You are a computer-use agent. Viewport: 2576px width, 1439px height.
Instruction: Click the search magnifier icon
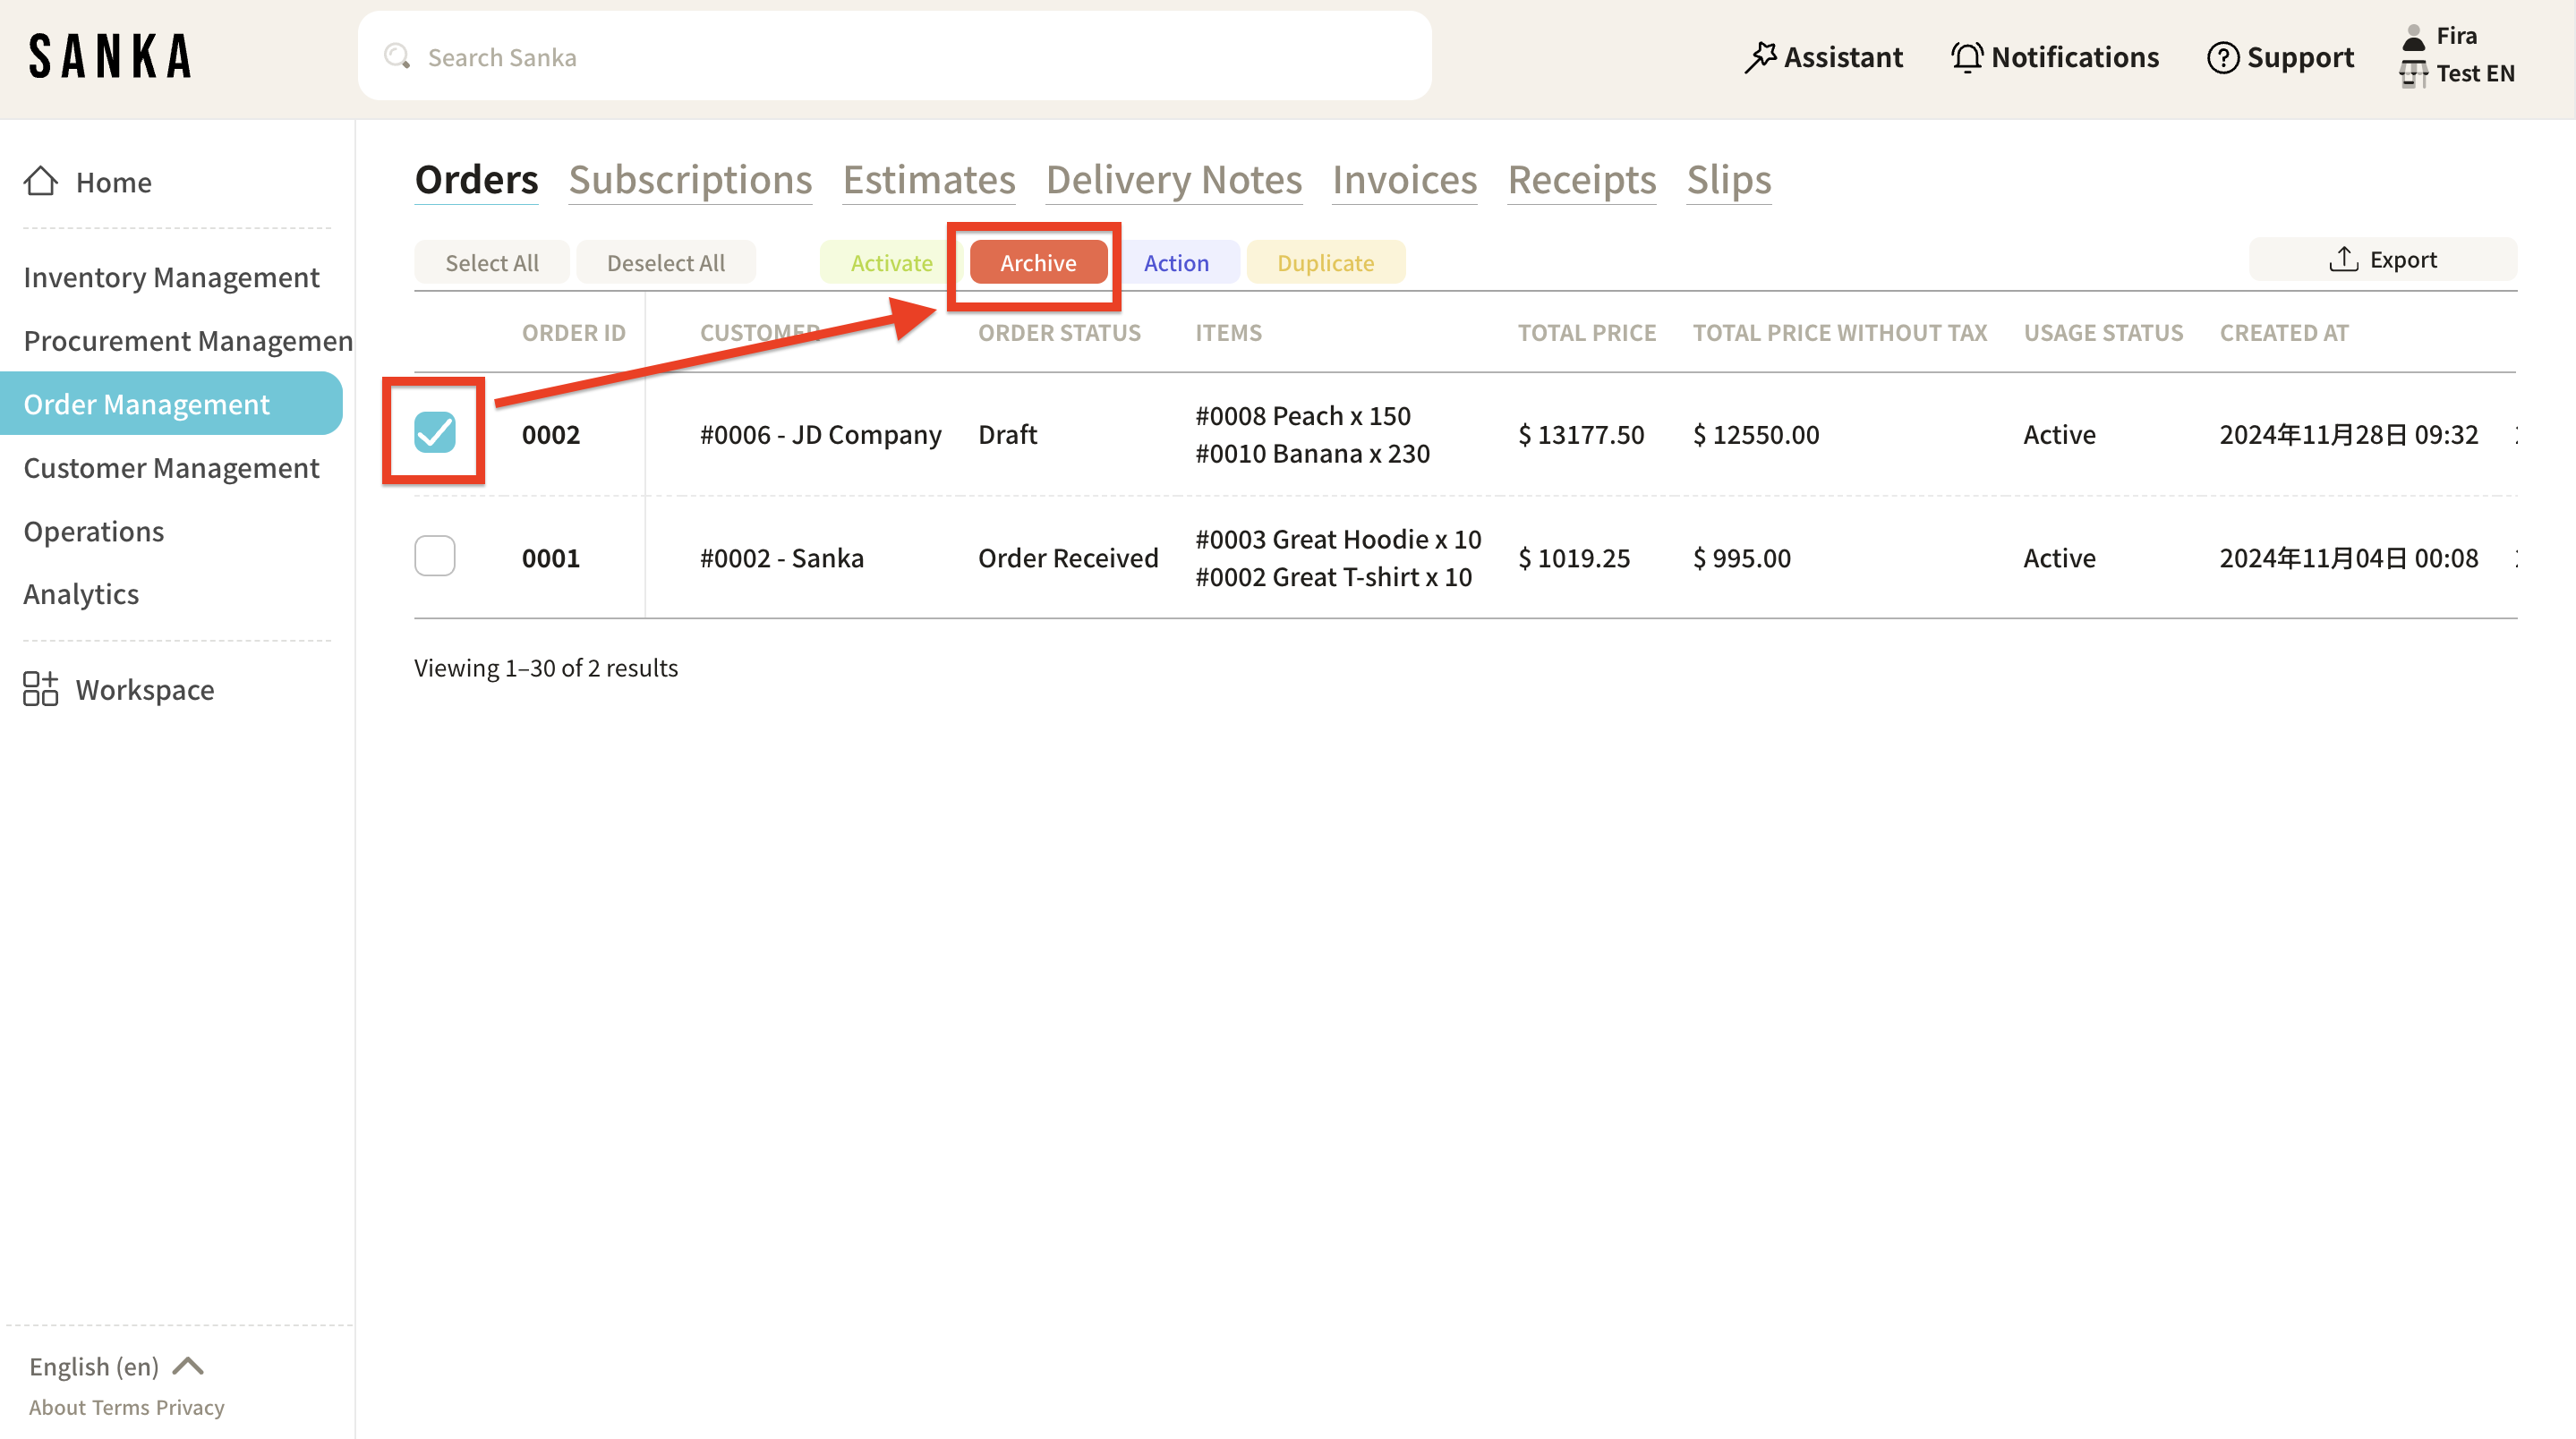point(397,56)
